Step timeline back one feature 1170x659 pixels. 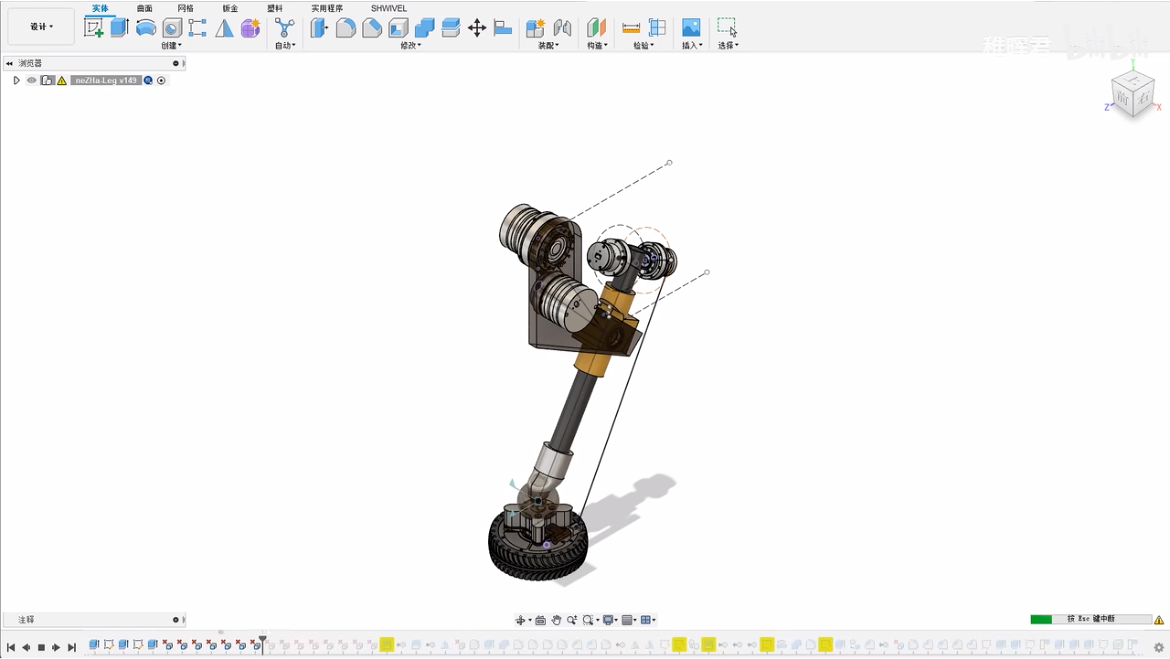26,647
